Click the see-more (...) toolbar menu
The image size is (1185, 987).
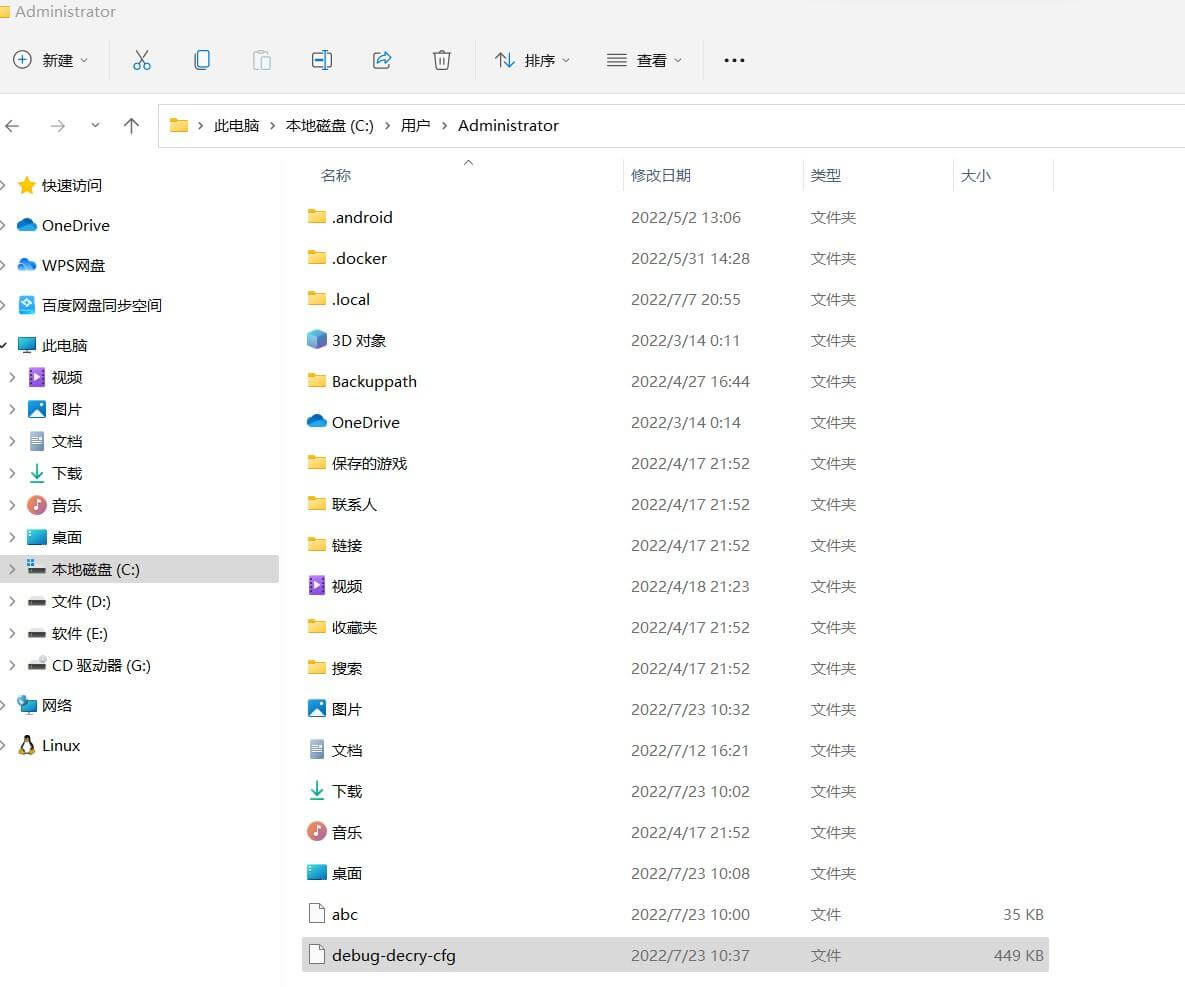point(734,60)
